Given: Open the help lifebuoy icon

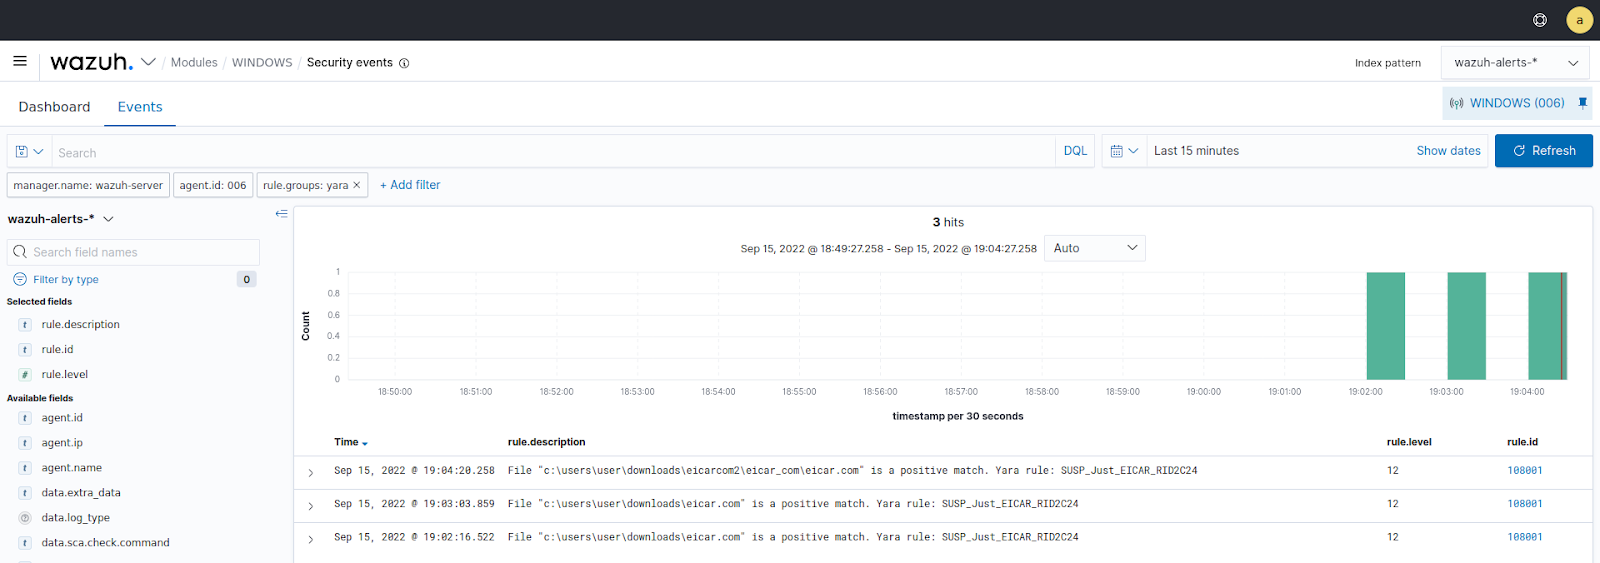Looking at the screenshot, I should (1540, 20).
